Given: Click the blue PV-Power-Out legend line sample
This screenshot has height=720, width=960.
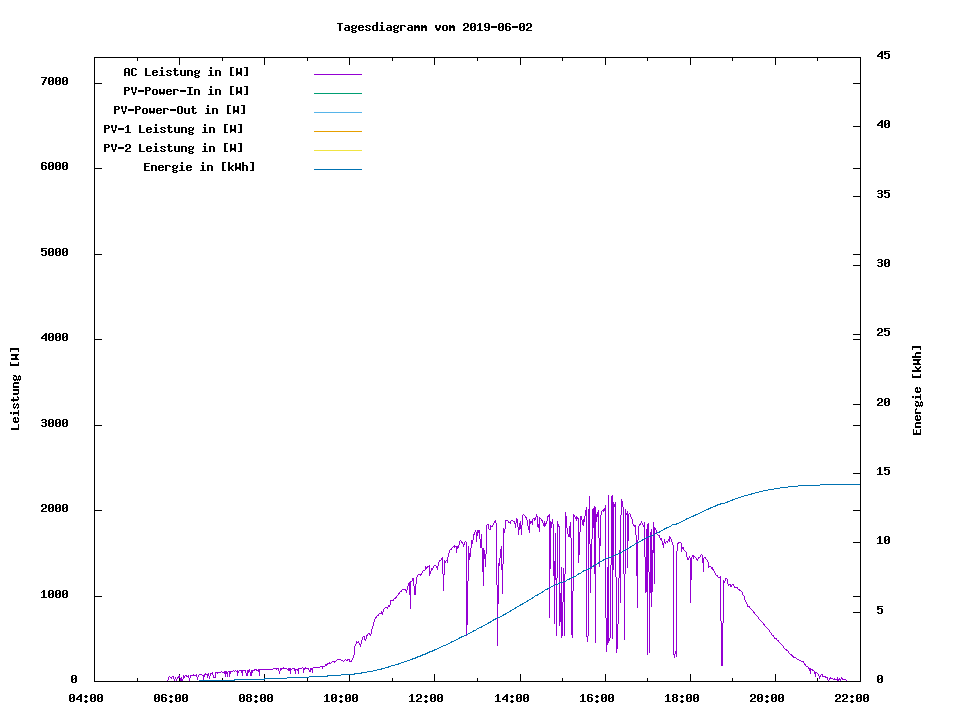Looking at the screenshot, I should point(337,112).
